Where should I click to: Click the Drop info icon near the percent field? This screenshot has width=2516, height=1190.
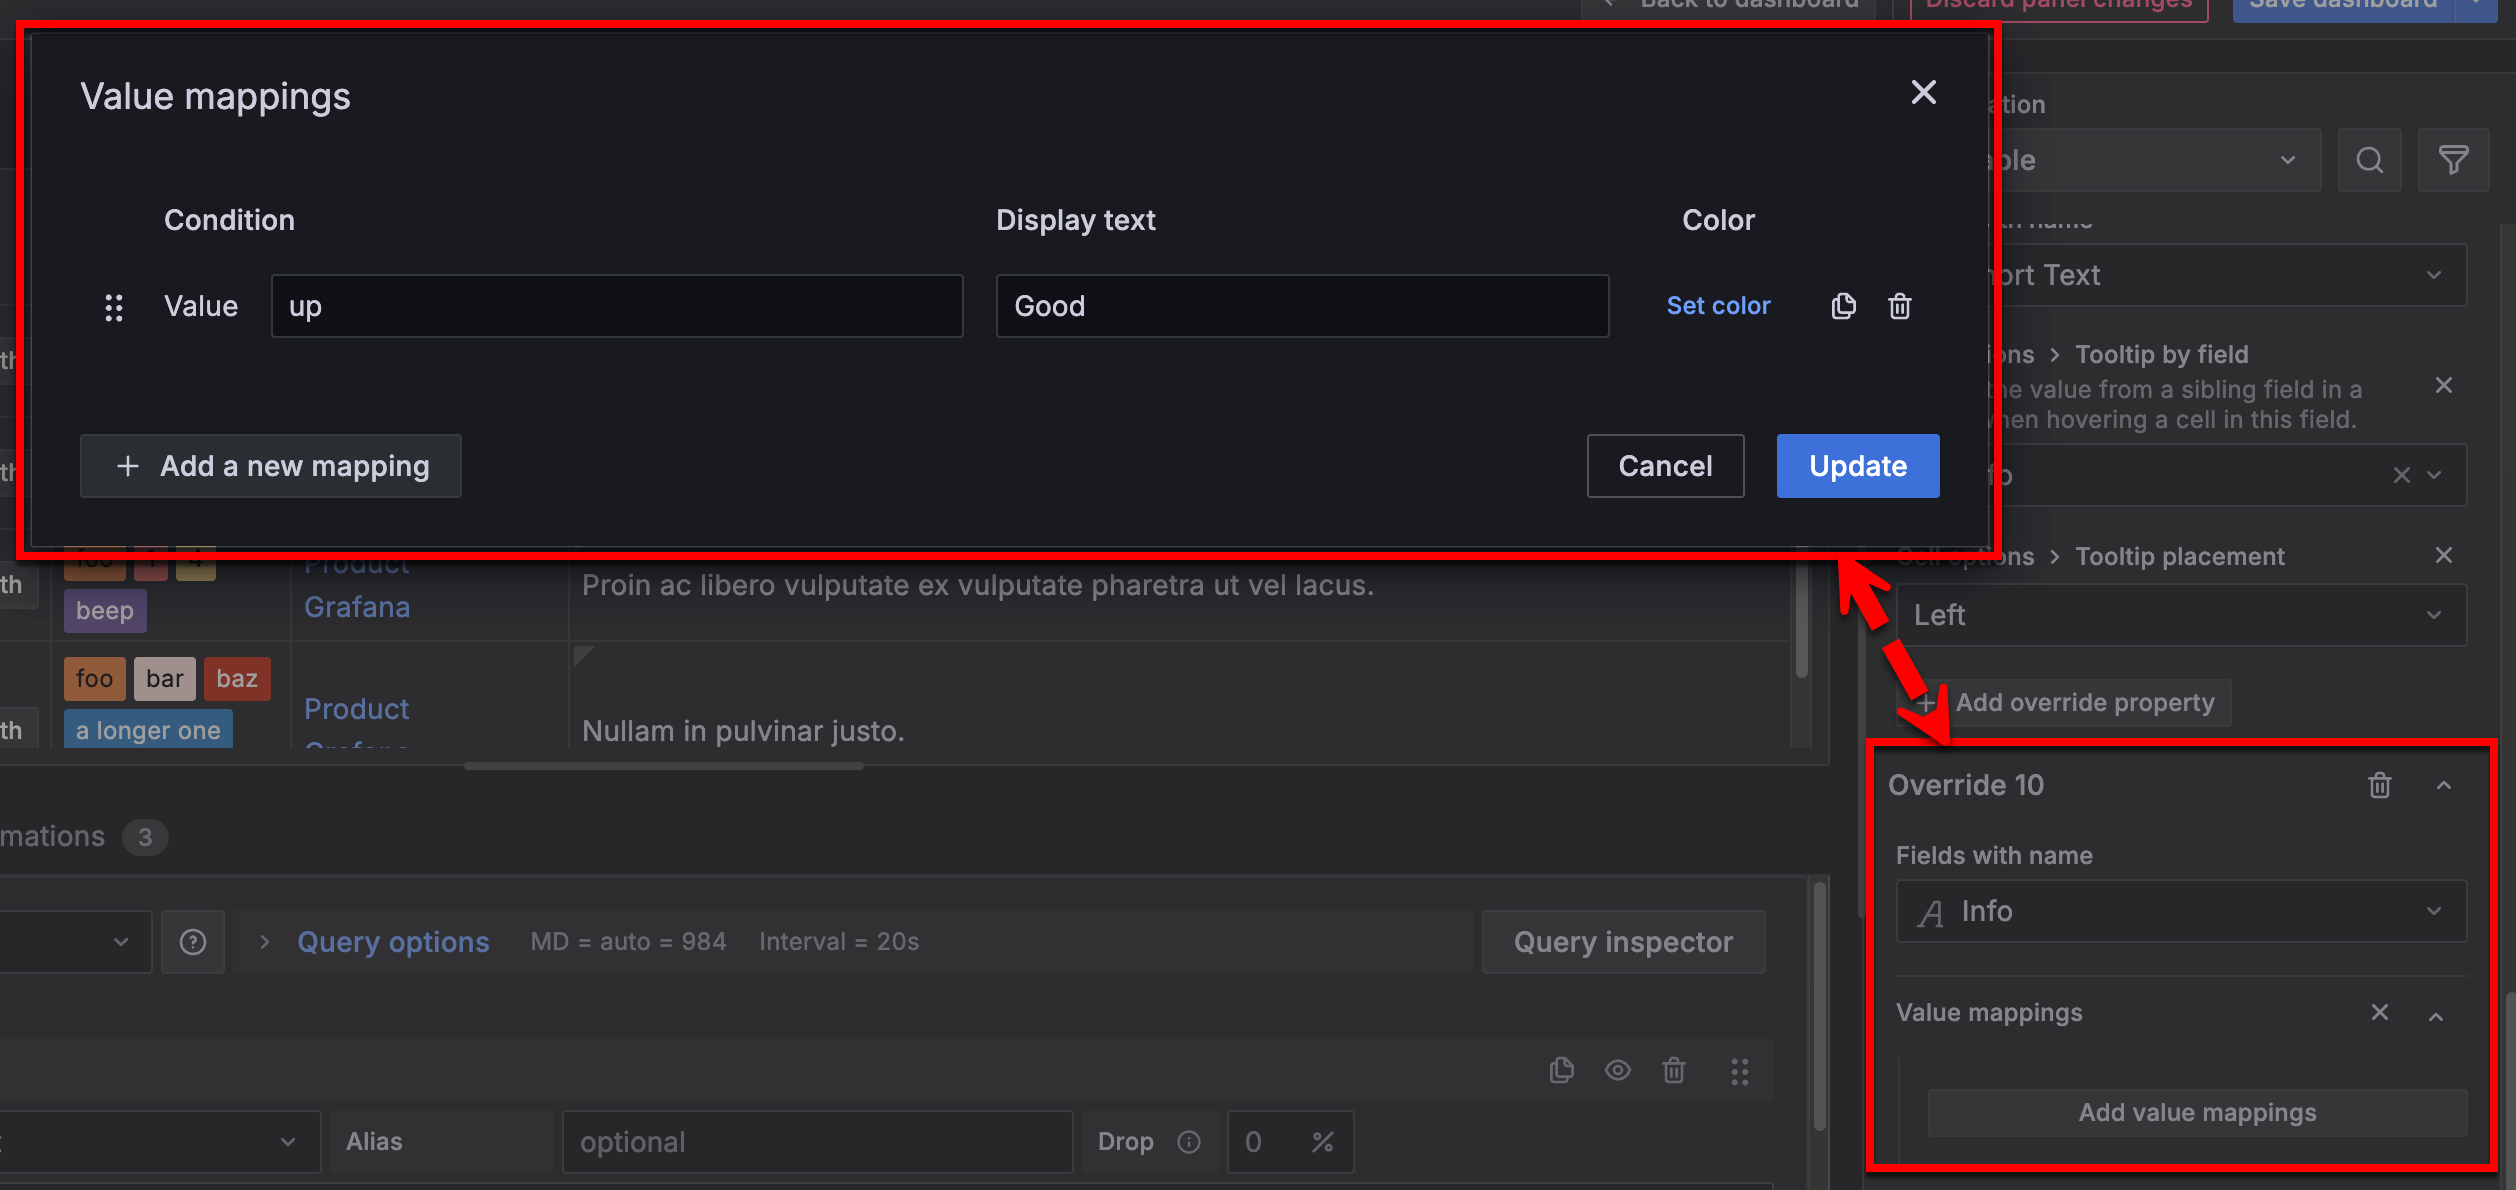click(x=1188, y=1141)
